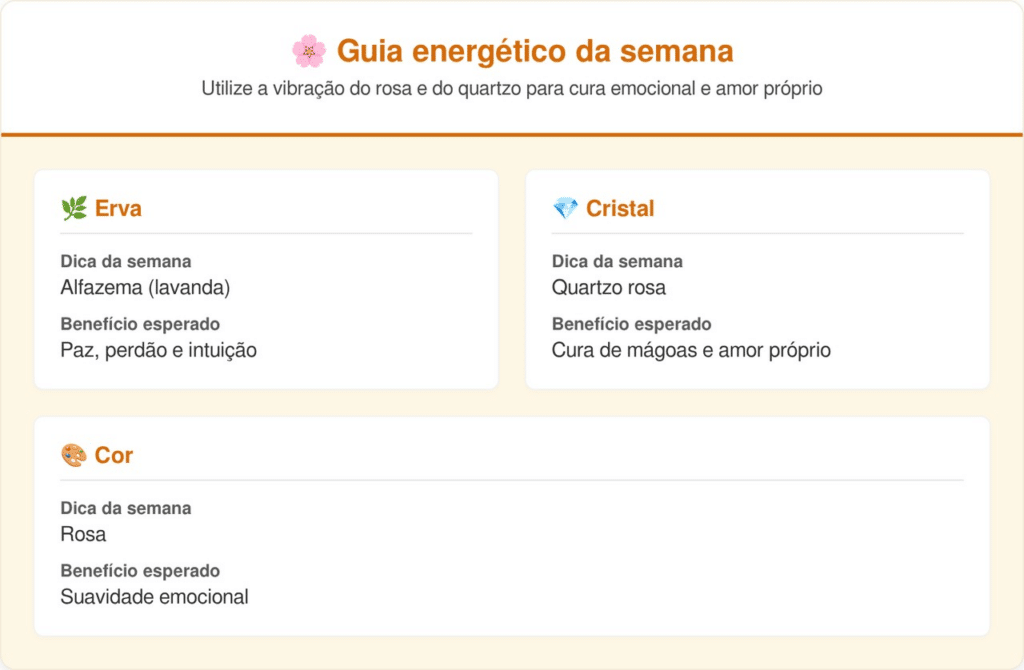Click the Cristal card heading

pyautogui.click(x=620, y=208)
